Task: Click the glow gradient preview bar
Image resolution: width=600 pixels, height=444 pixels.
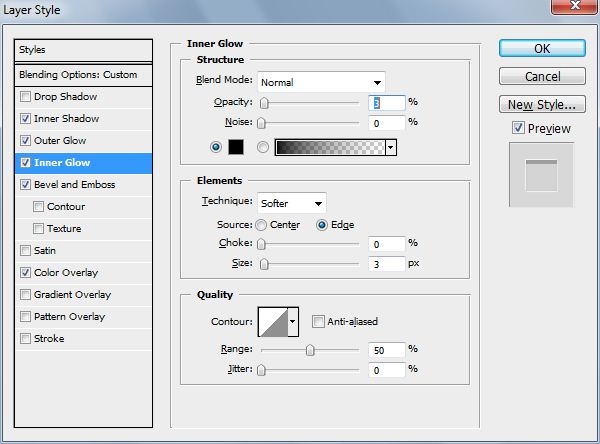Action: coord(330,147)
